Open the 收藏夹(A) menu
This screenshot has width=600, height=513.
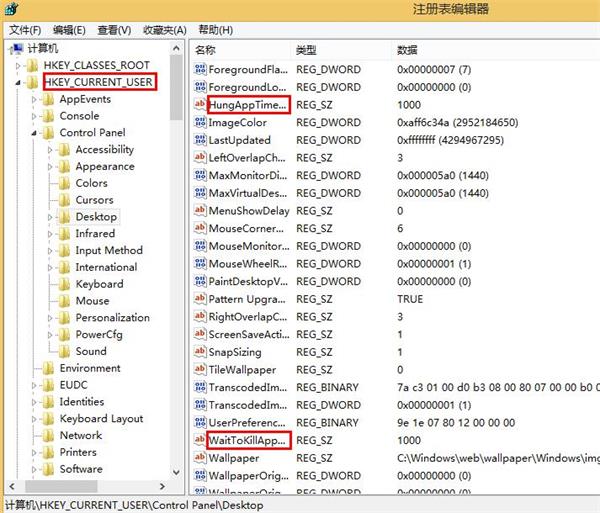164,30
